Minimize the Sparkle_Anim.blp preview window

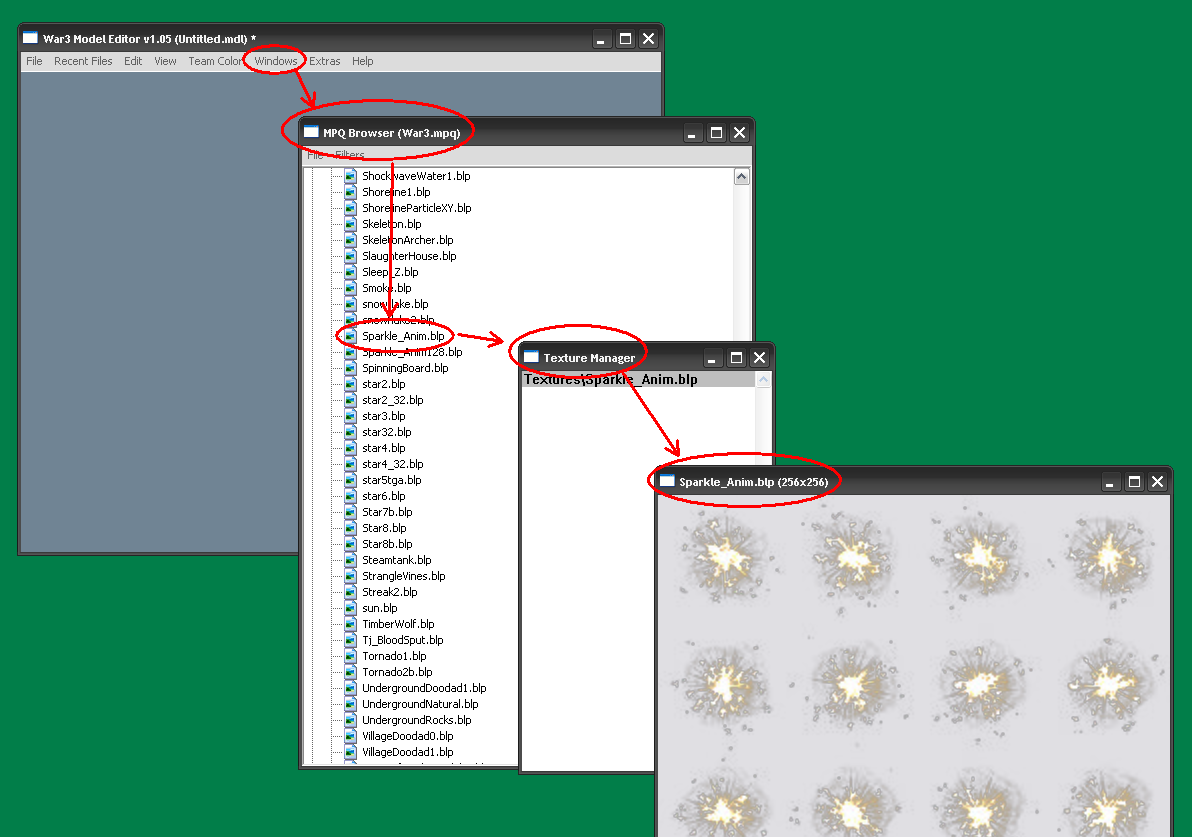[x=1110, y=482]
